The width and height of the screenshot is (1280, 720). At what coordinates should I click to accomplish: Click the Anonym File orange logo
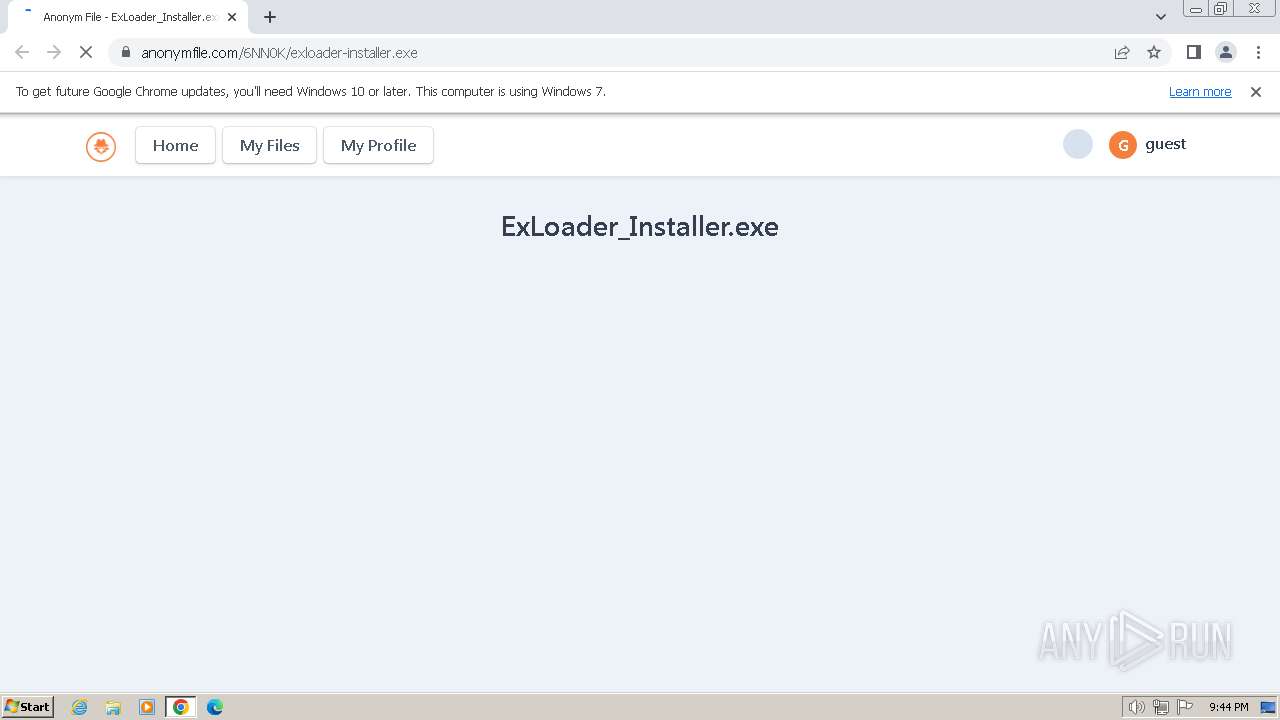101,147
